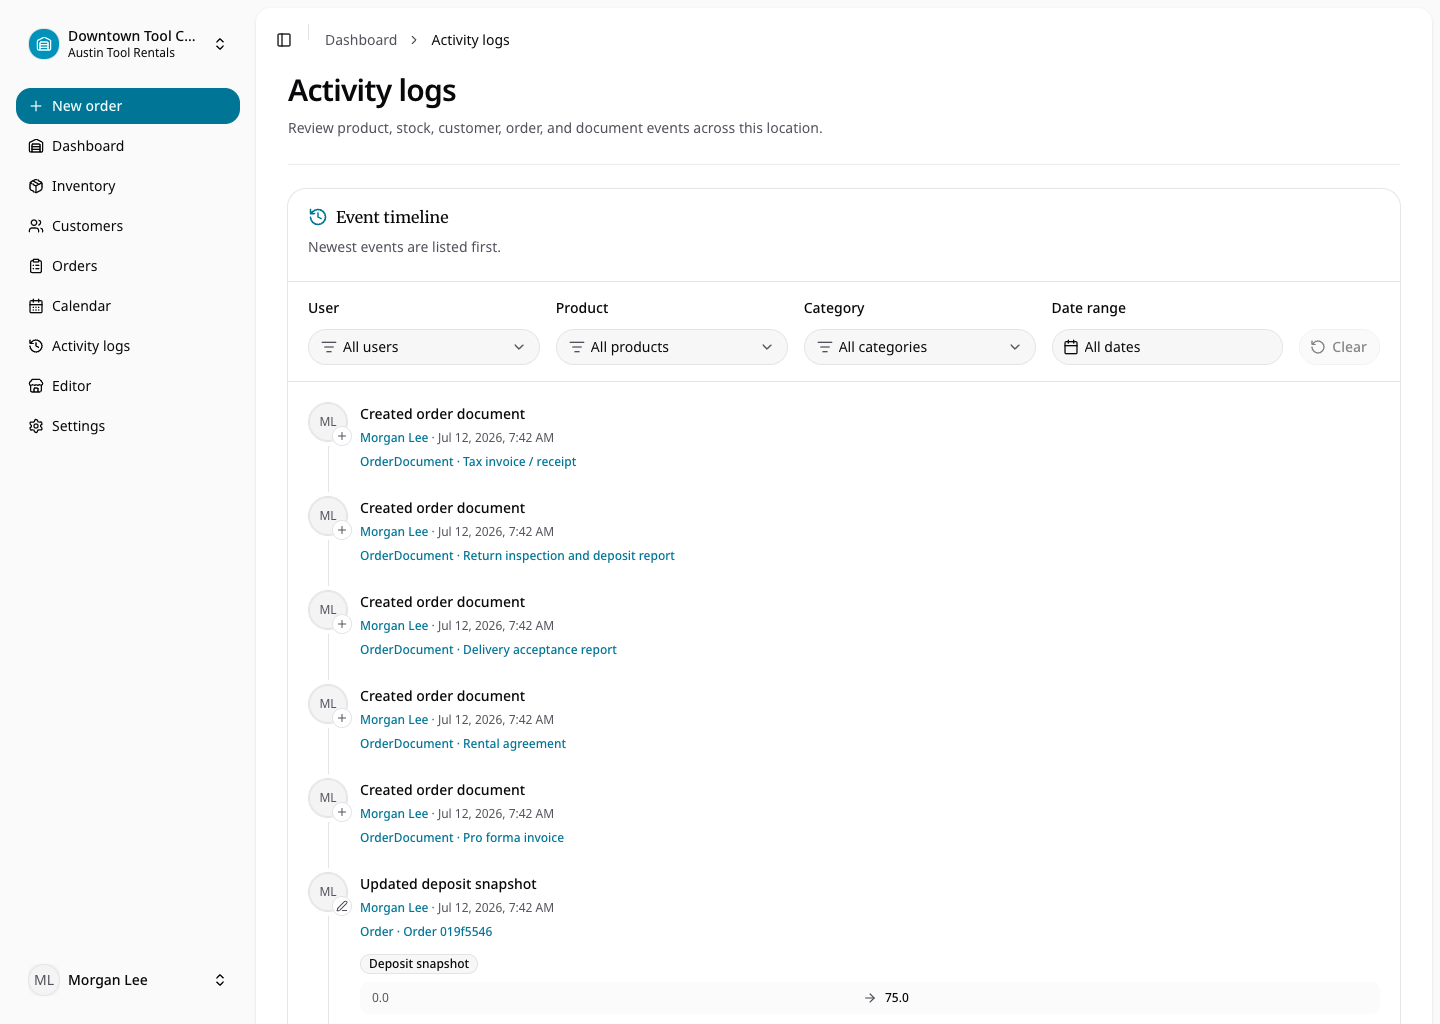Click ML avatar for Return inspection event
The image size is (1440, 1024).
click(328, 516)
